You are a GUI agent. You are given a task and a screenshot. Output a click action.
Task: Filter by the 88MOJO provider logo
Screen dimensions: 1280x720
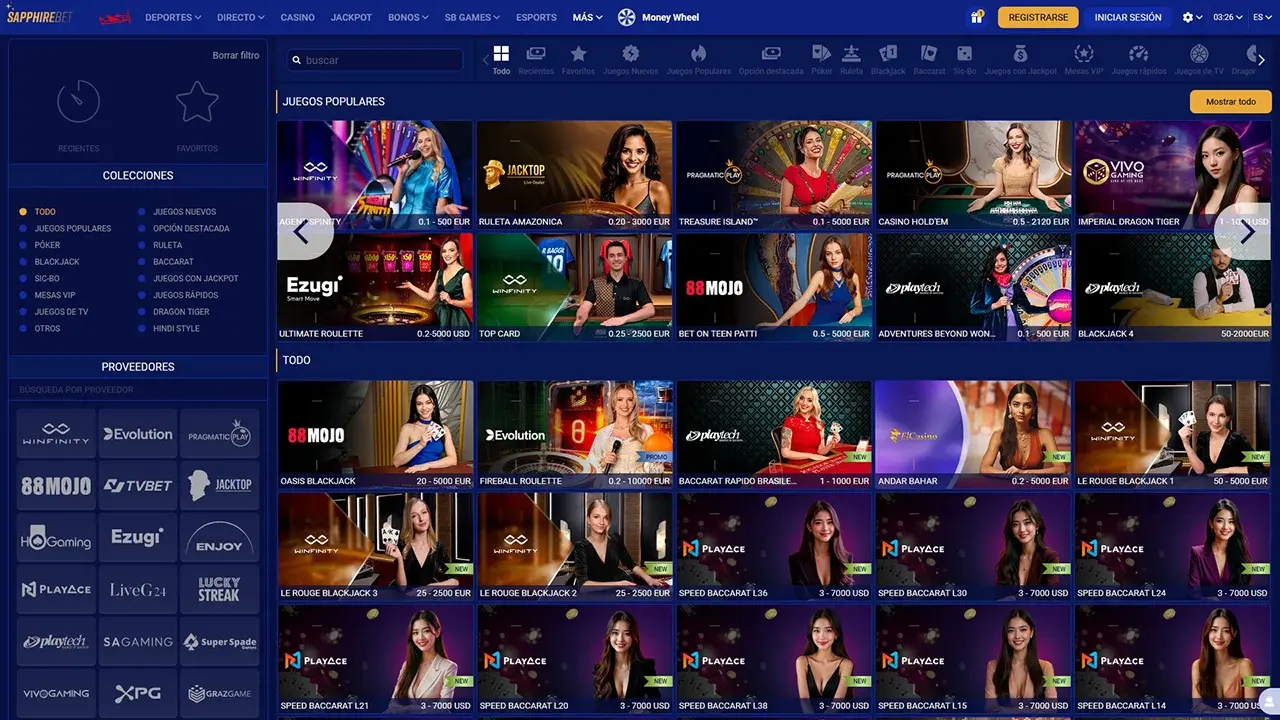(x=56, y=485)
